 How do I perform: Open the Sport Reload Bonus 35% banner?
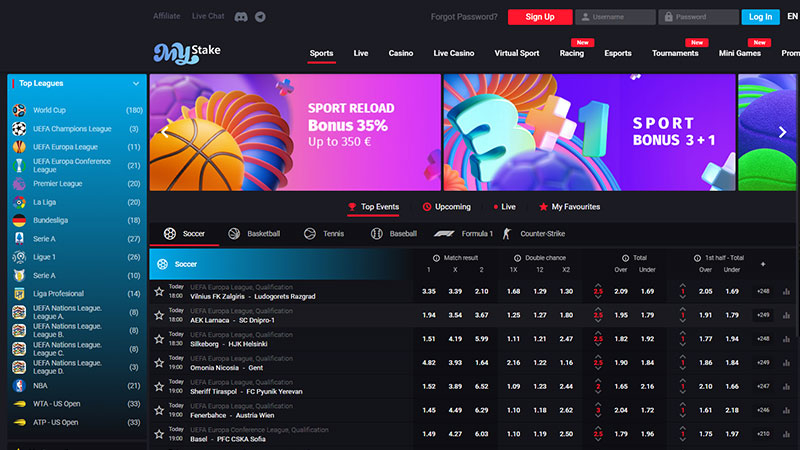point(295,132)
